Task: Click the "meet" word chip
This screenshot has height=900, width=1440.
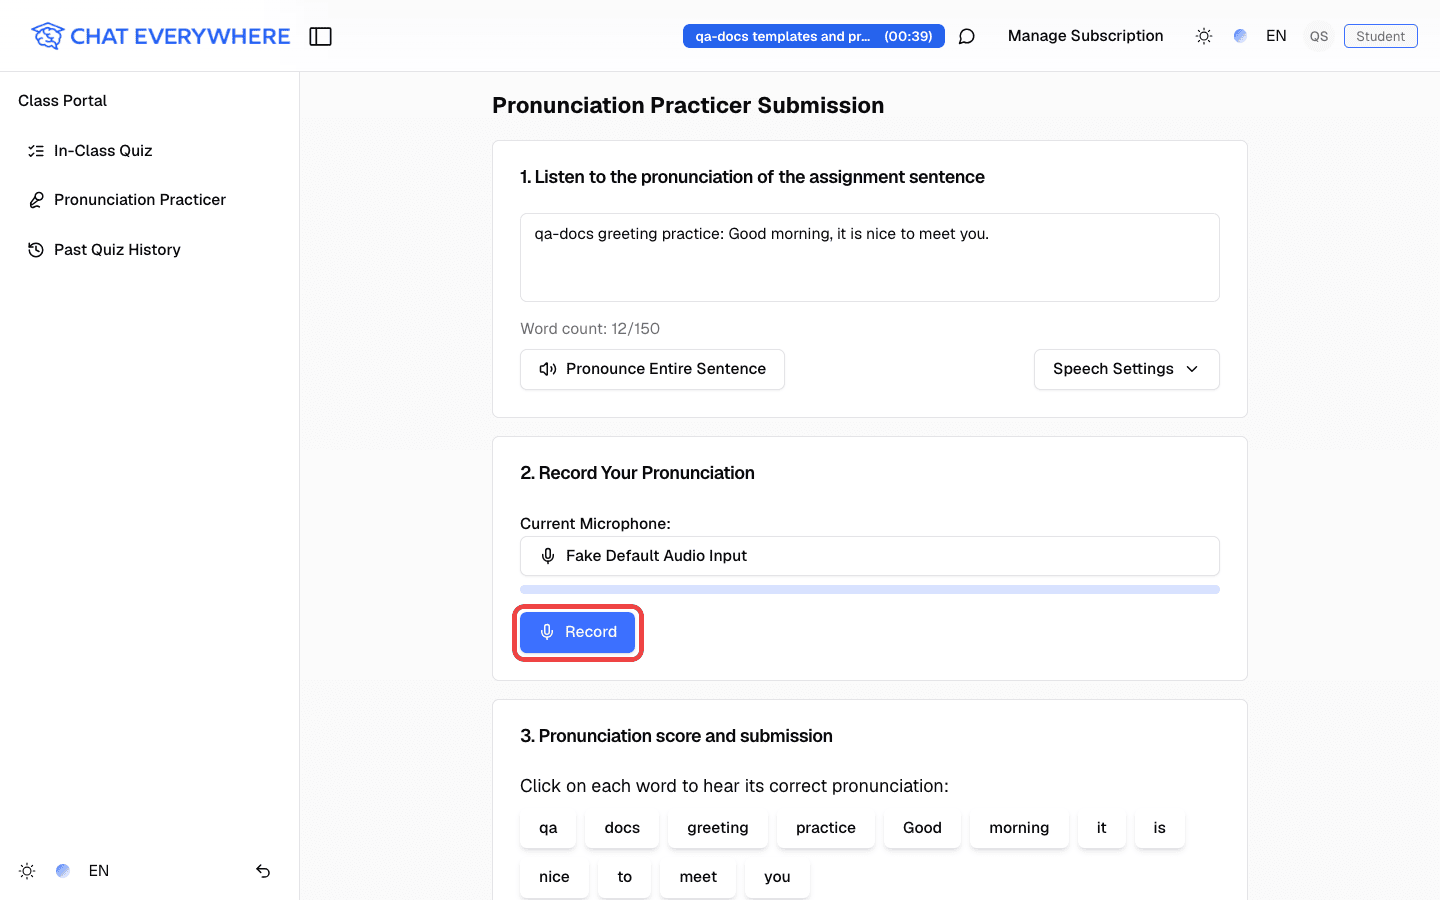Action: point(698,877)
